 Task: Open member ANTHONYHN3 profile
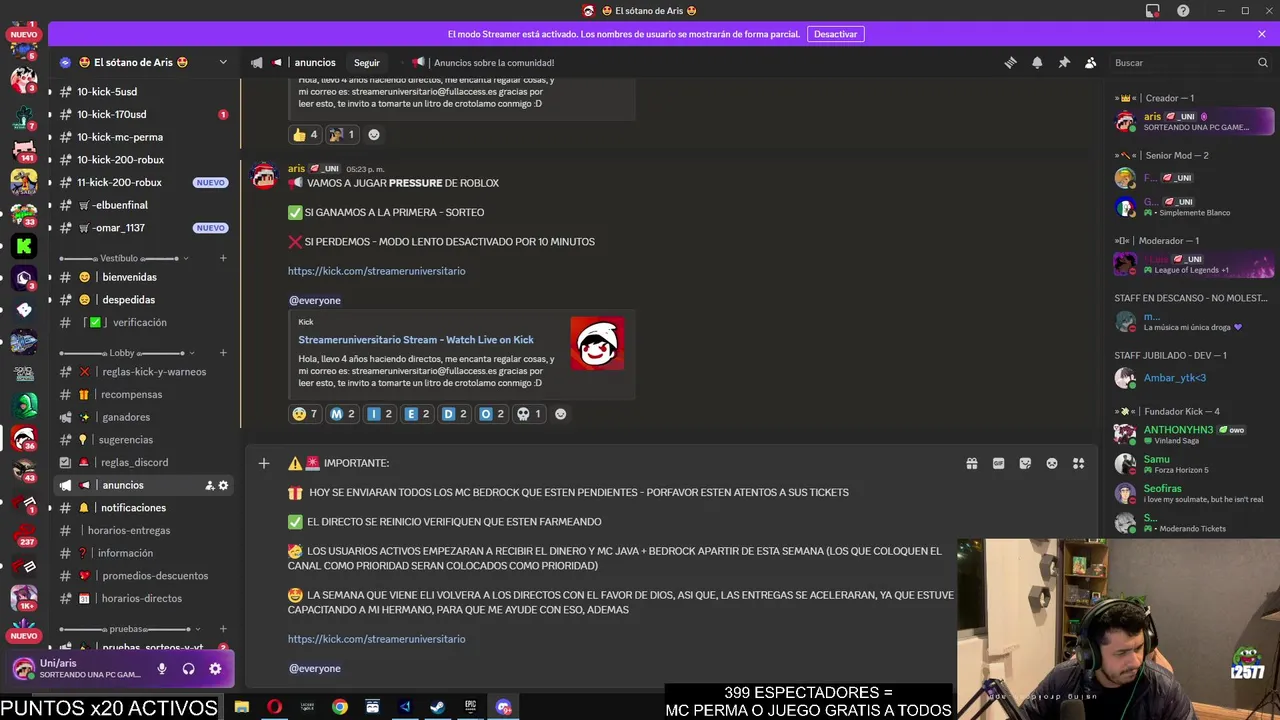1194,435
